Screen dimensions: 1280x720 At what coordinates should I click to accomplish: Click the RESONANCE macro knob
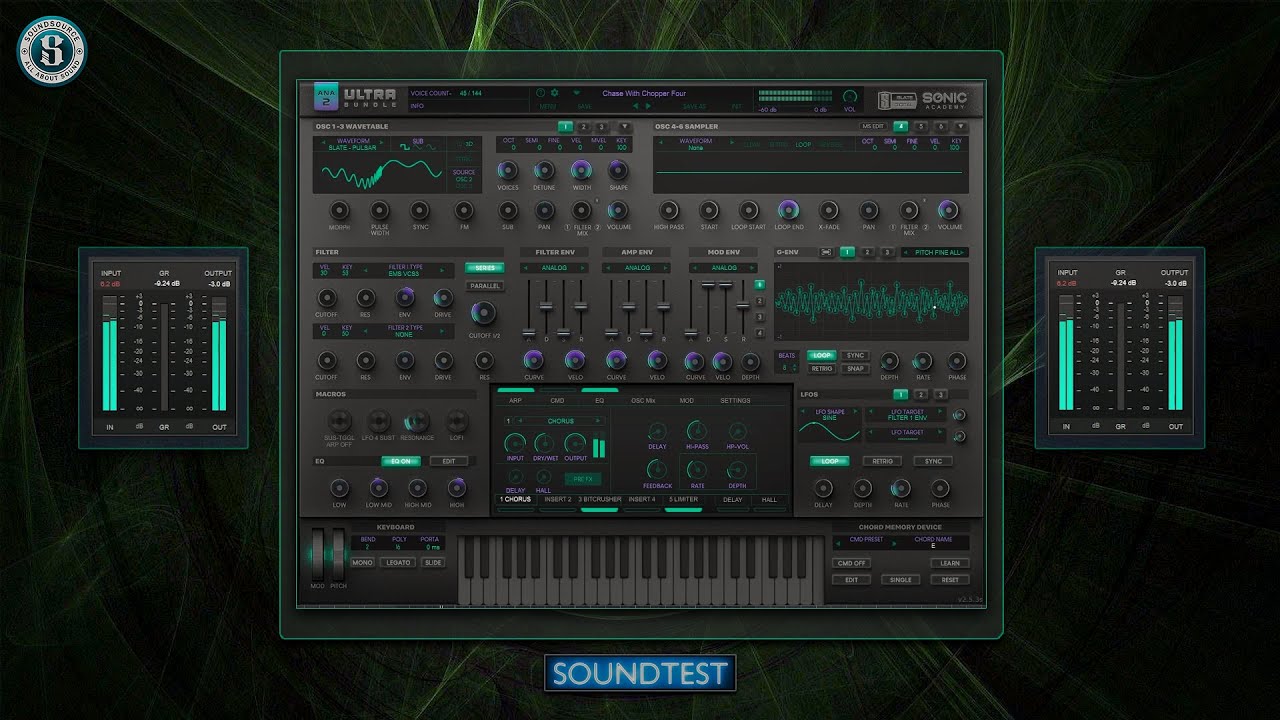(417, 421)
